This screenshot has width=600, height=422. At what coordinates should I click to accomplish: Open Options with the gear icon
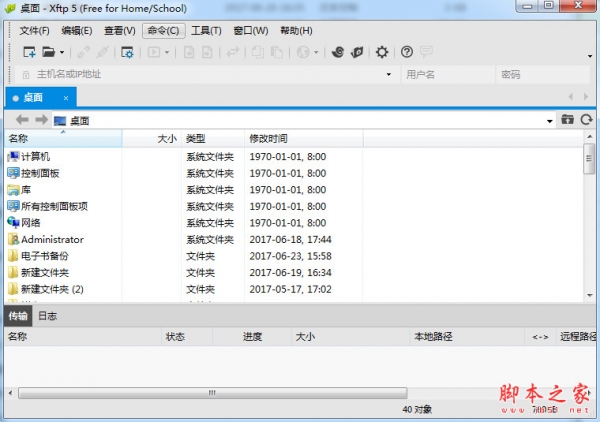tap(382, 52)
